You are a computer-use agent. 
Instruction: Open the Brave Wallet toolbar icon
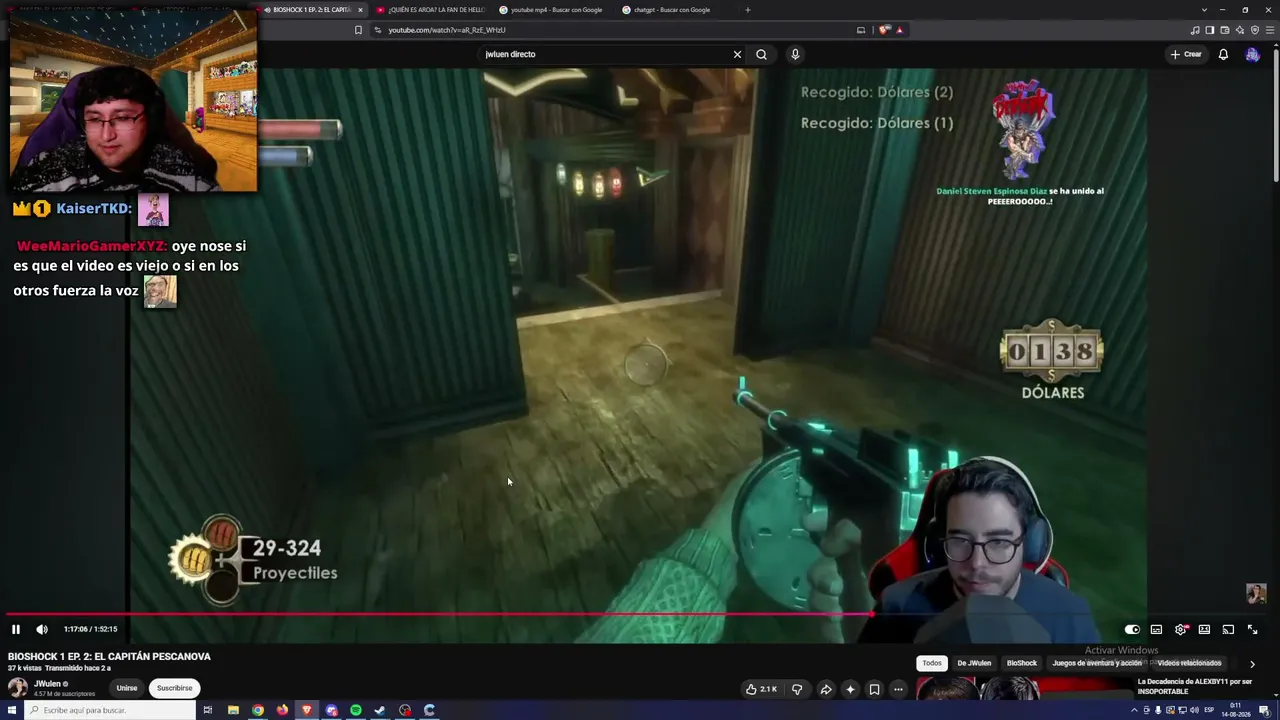[1225, 30]
